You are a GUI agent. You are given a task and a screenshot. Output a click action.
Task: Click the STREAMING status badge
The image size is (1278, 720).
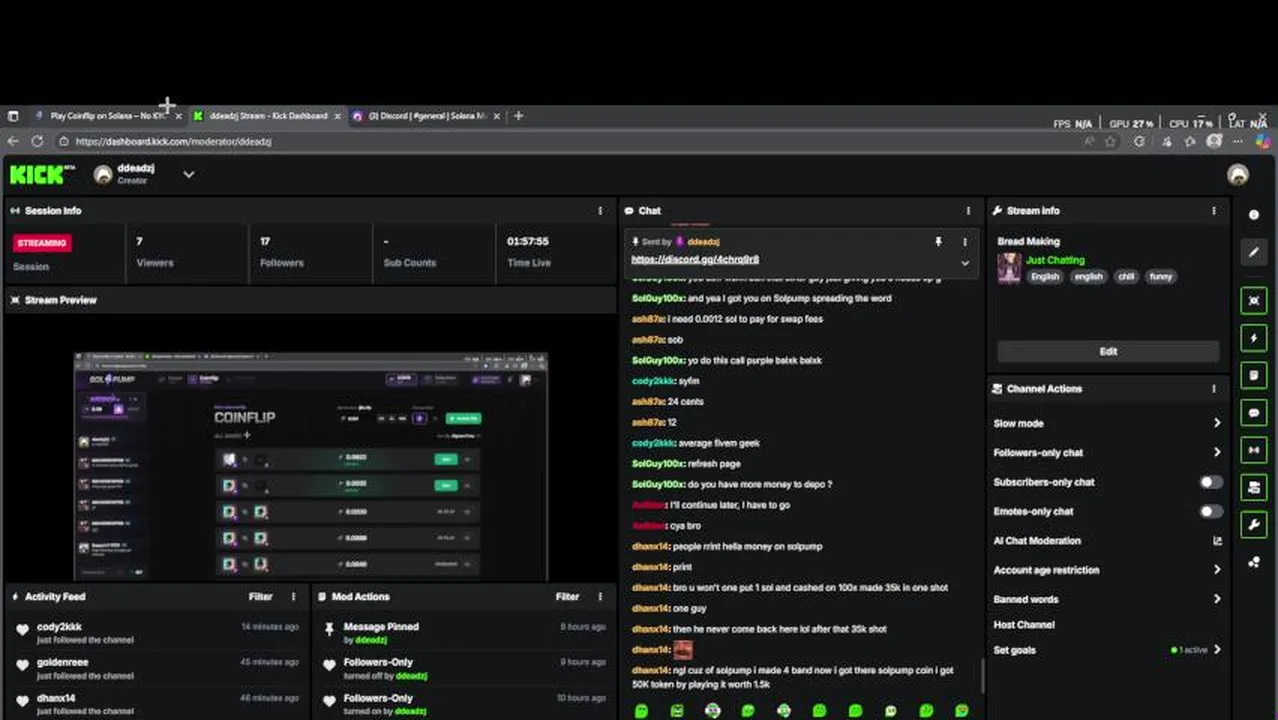click(41, 243)
